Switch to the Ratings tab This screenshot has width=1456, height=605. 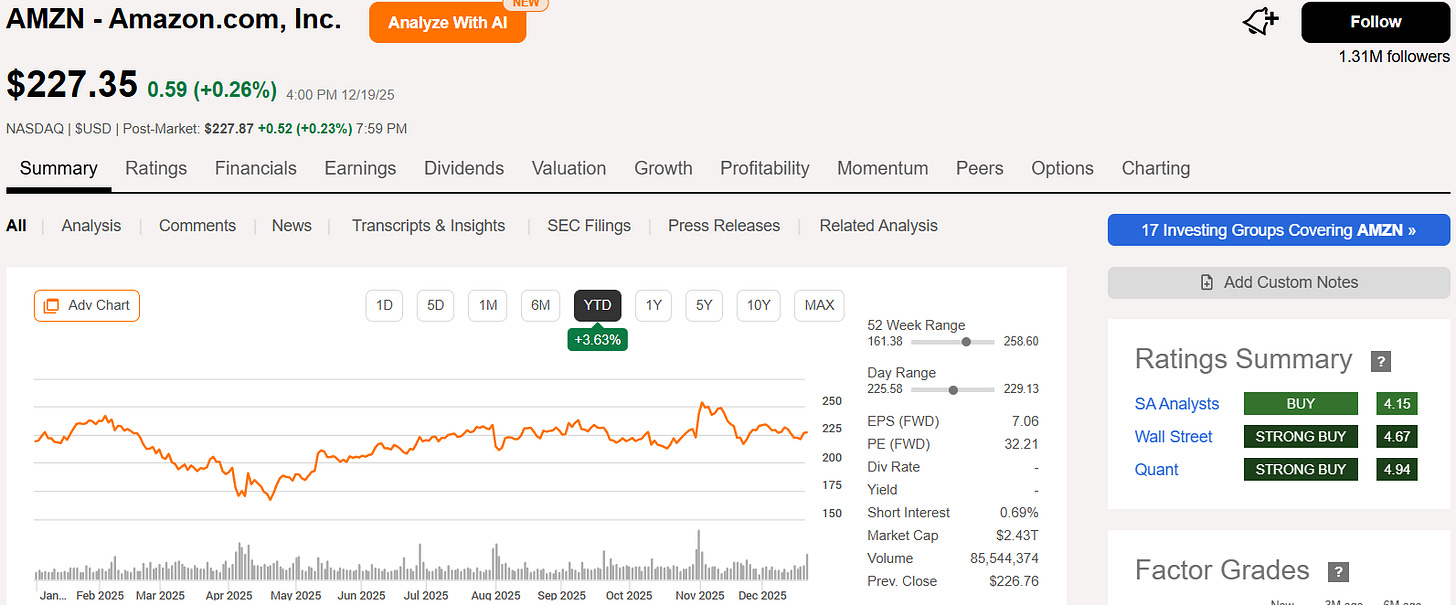156,168
